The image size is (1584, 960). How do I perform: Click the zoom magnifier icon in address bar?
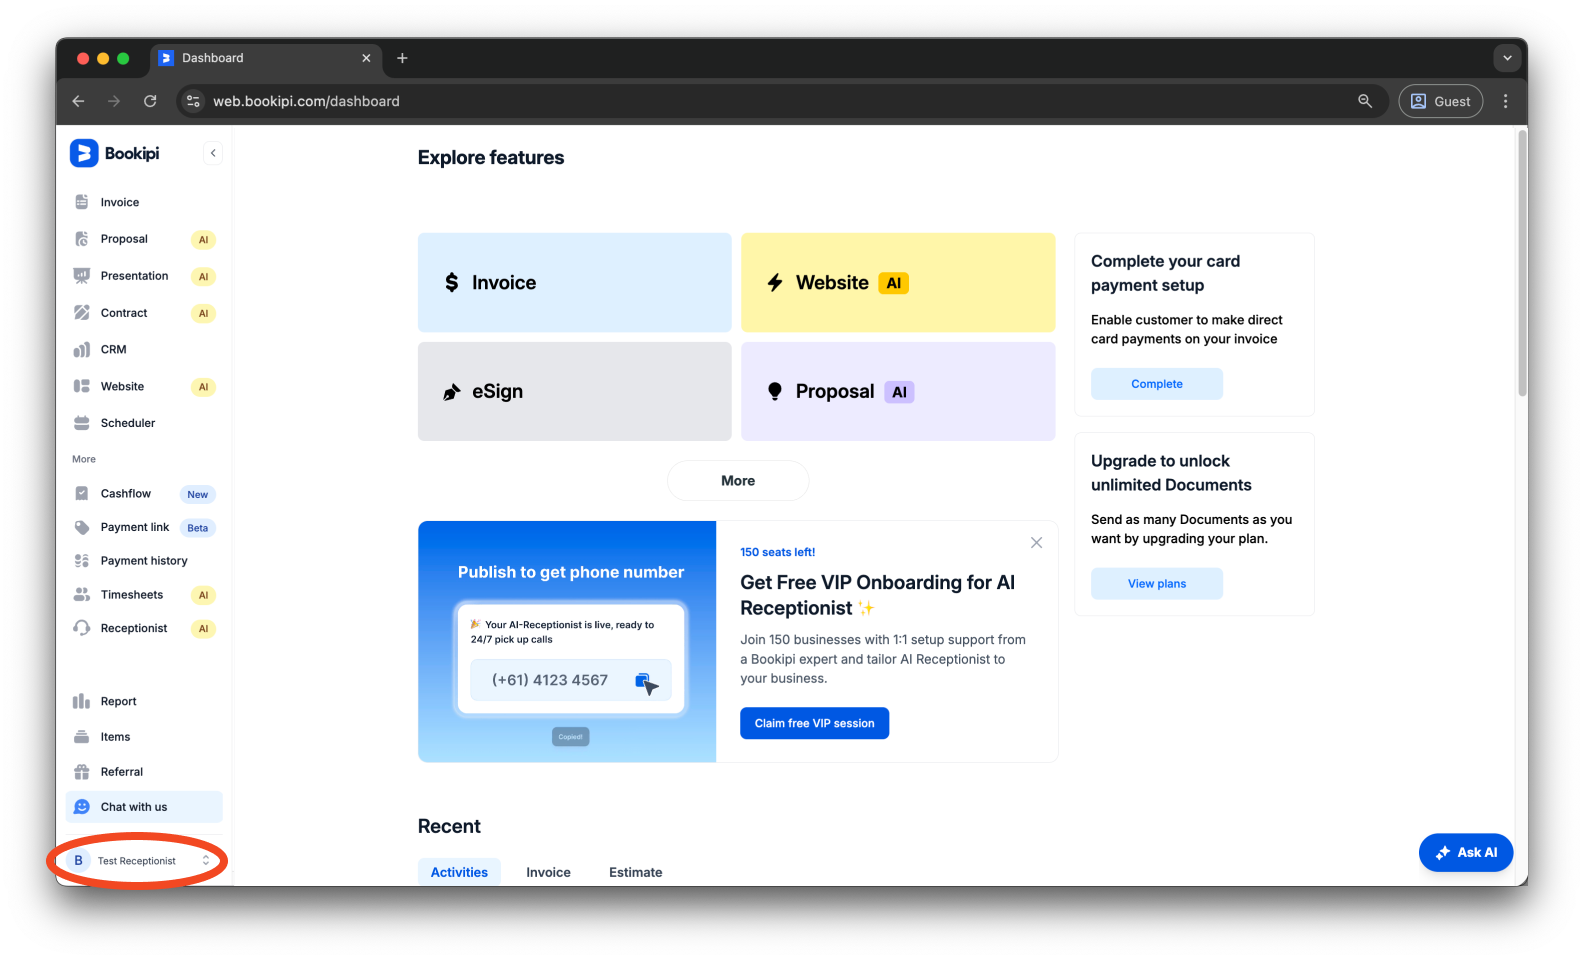tap(1365, 101)
